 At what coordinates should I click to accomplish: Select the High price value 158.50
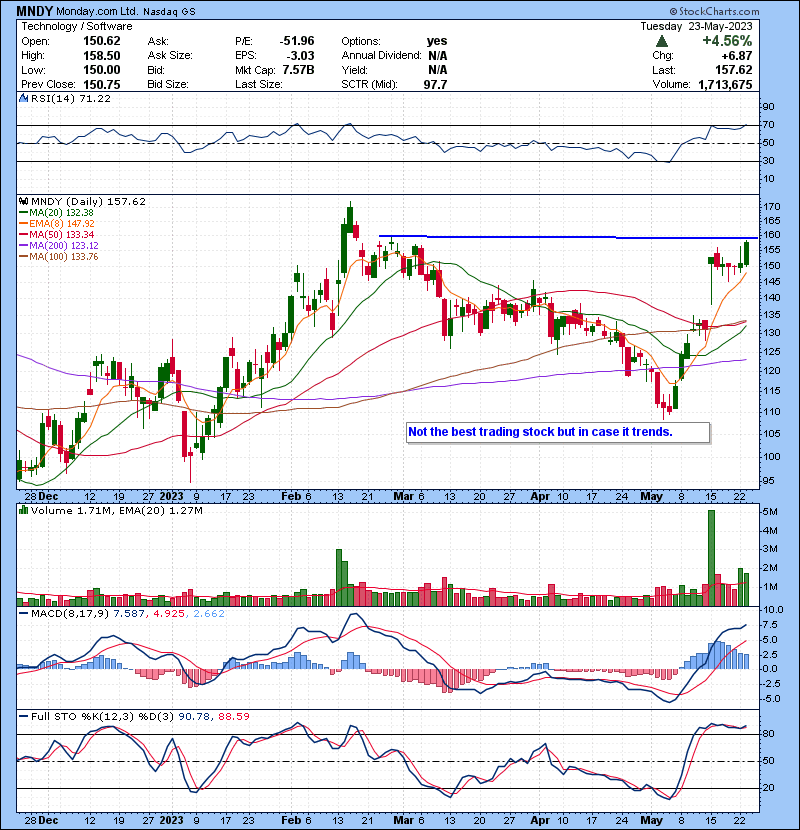pos(102,56)
